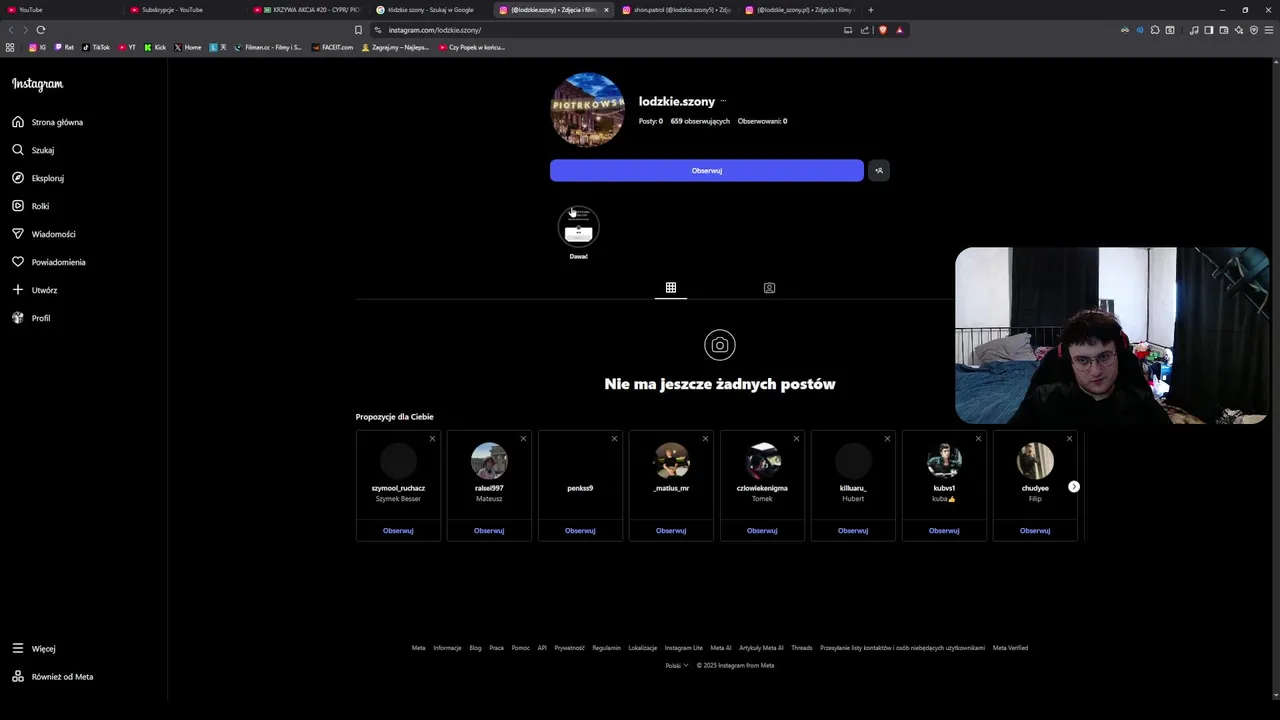Open Powiadomienia heart notifications
1280x720 pixels.
point(49,262)
